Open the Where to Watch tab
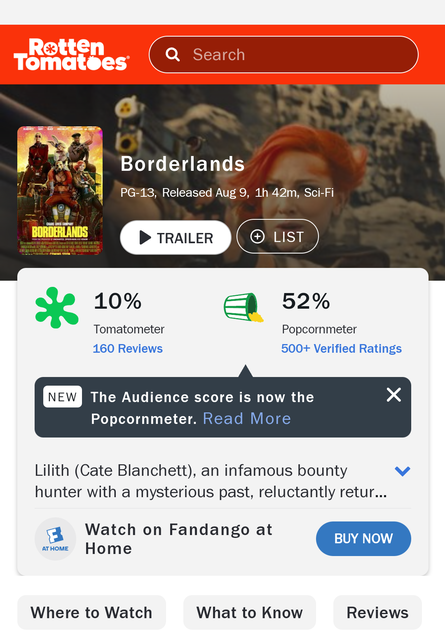445x640 pixels. [x=91, y=612]
